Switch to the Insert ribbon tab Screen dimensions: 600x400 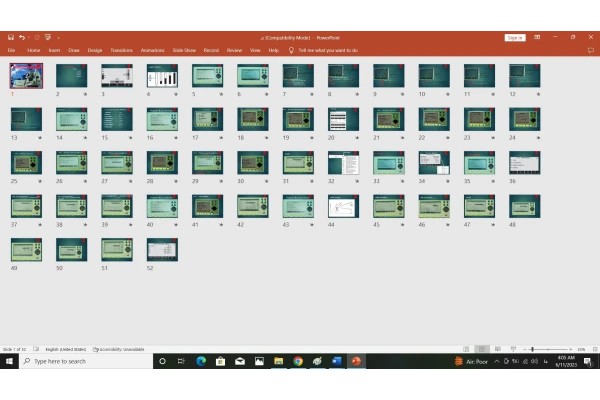(54, 50)
